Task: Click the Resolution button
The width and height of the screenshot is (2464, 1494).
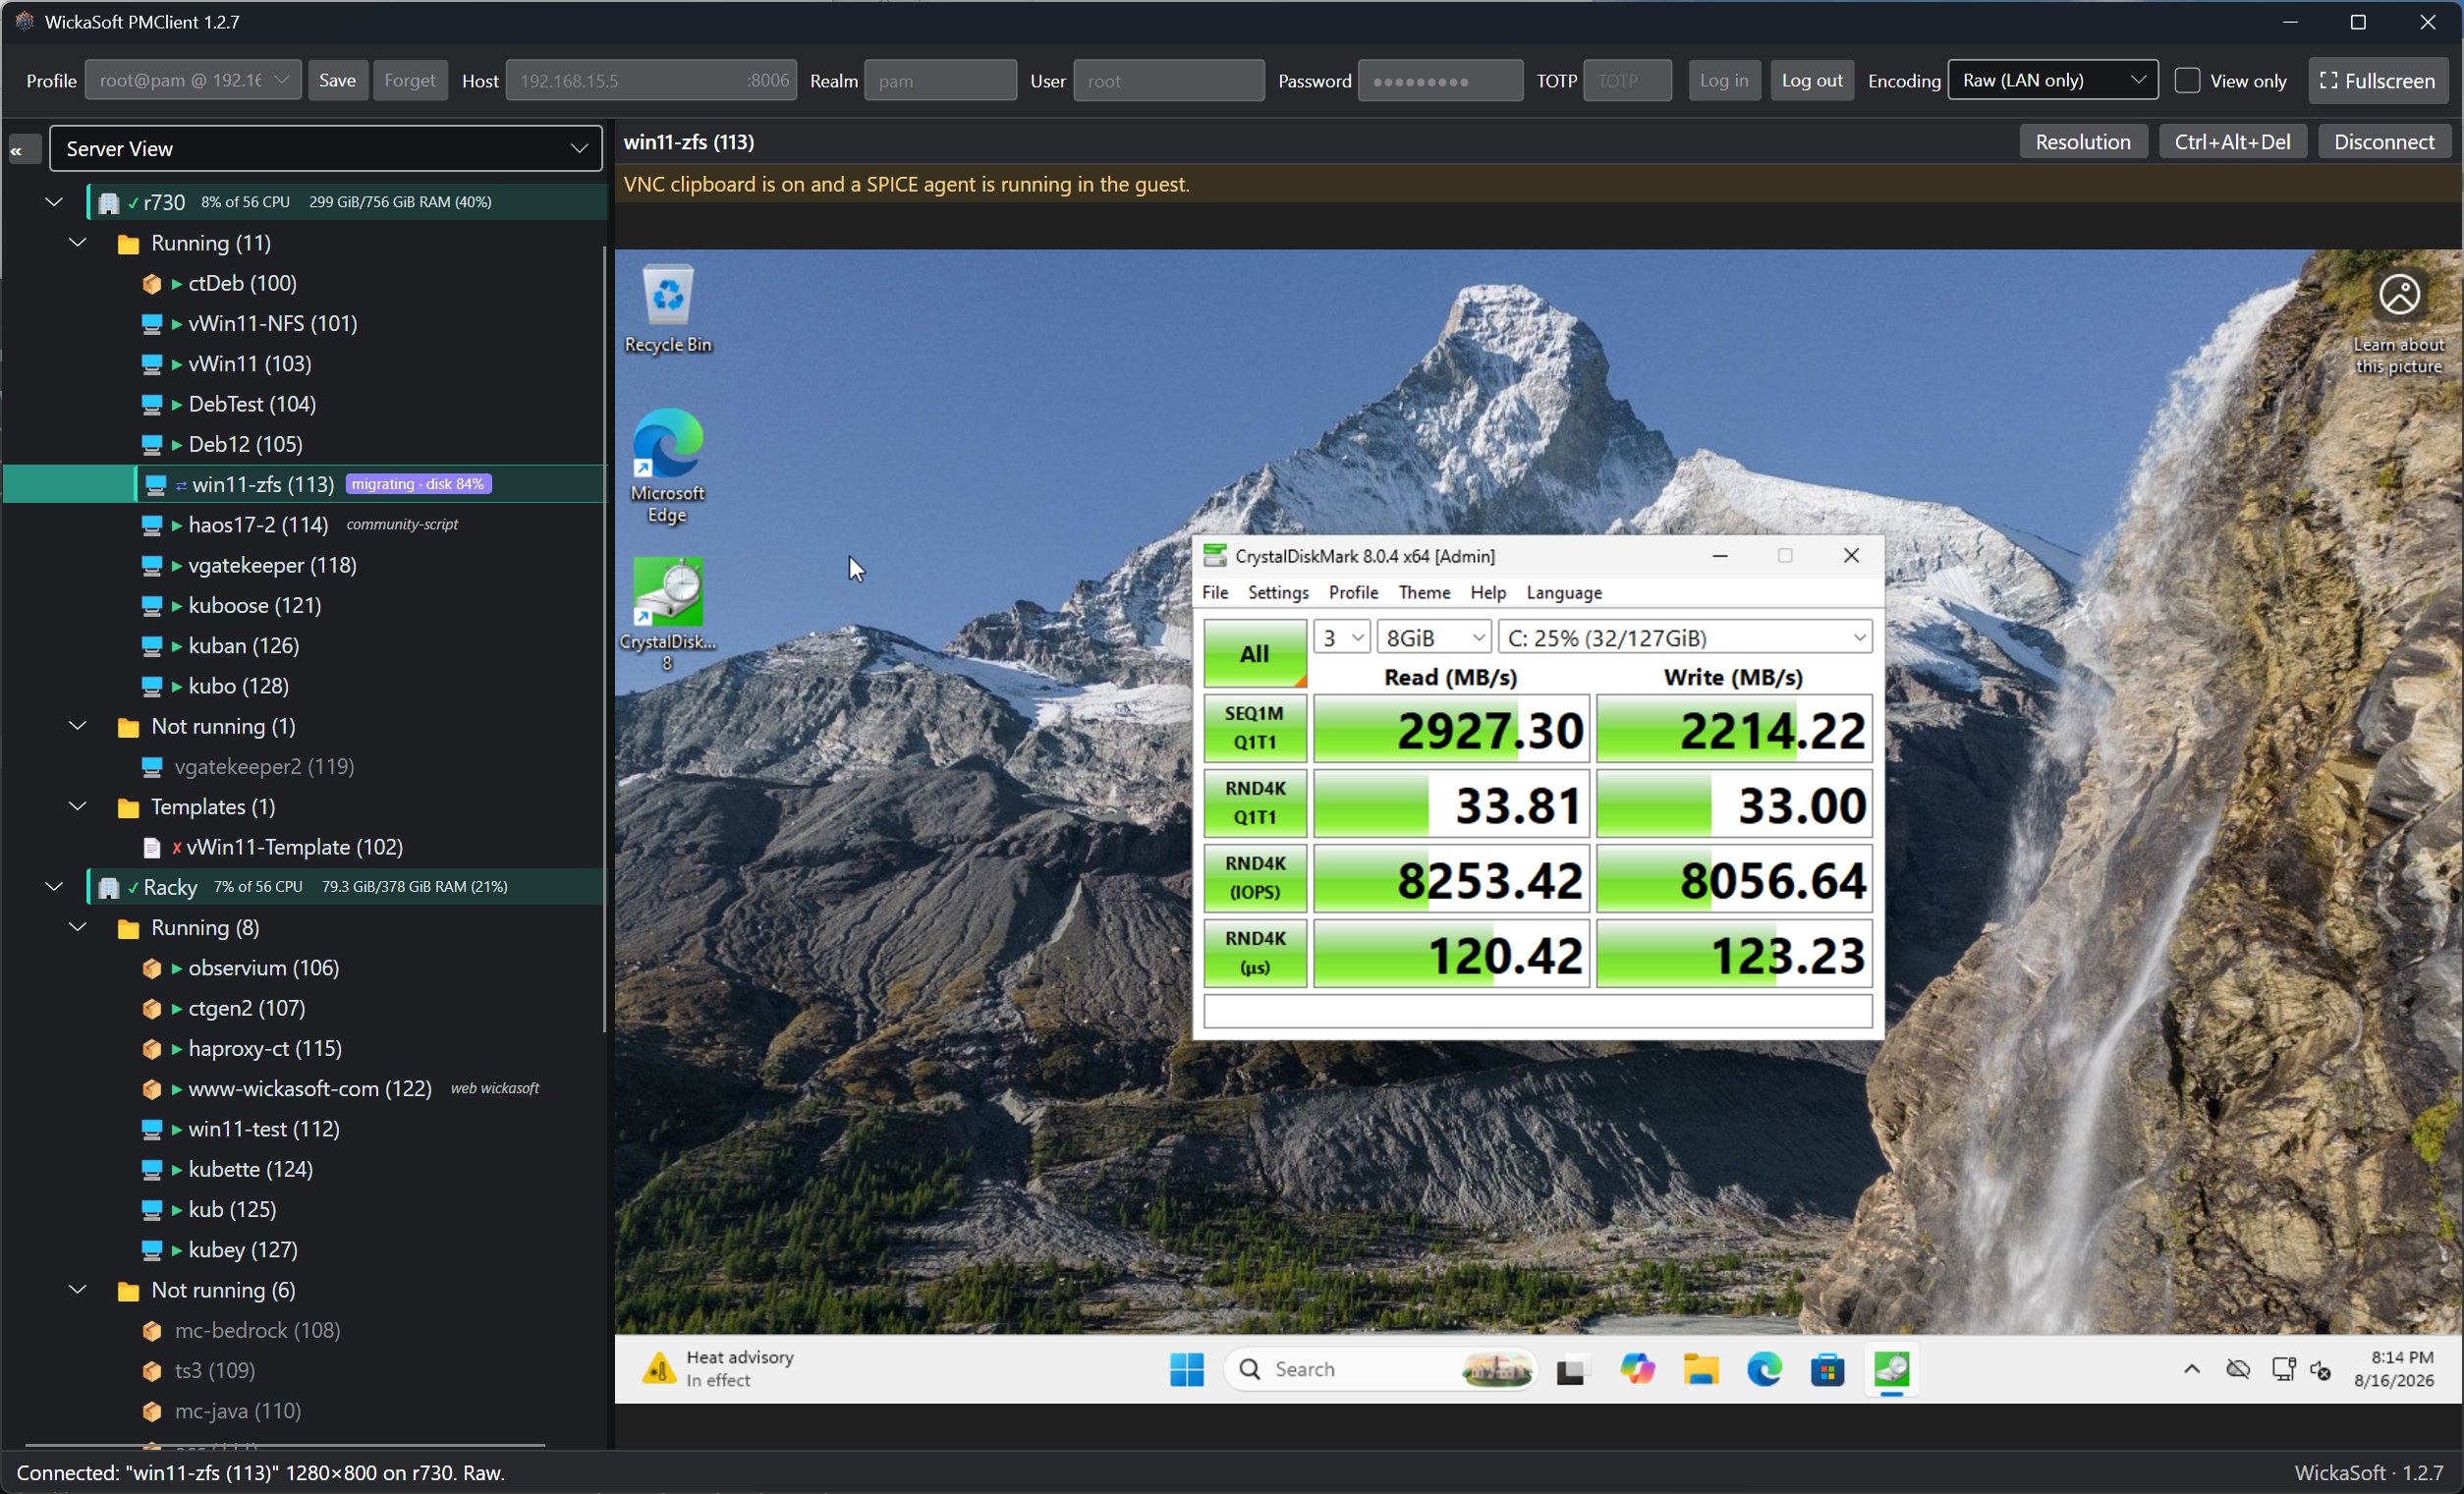Action: point(2082,142)
